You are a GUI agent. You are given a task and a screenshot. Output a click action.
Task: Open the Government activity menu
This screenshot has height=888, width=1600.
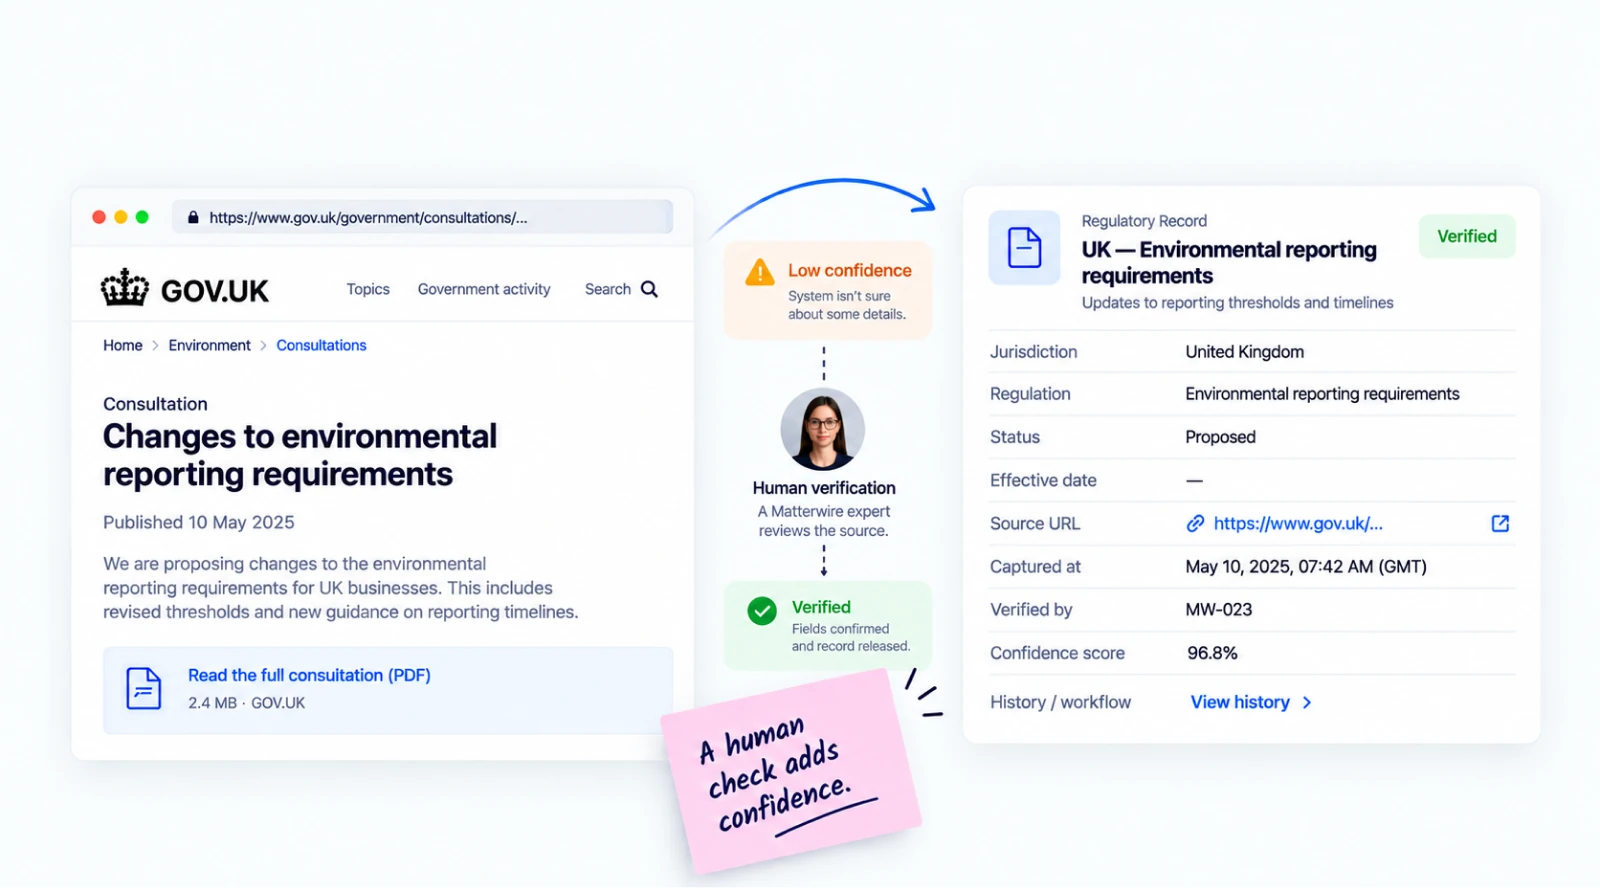[484, 289]
